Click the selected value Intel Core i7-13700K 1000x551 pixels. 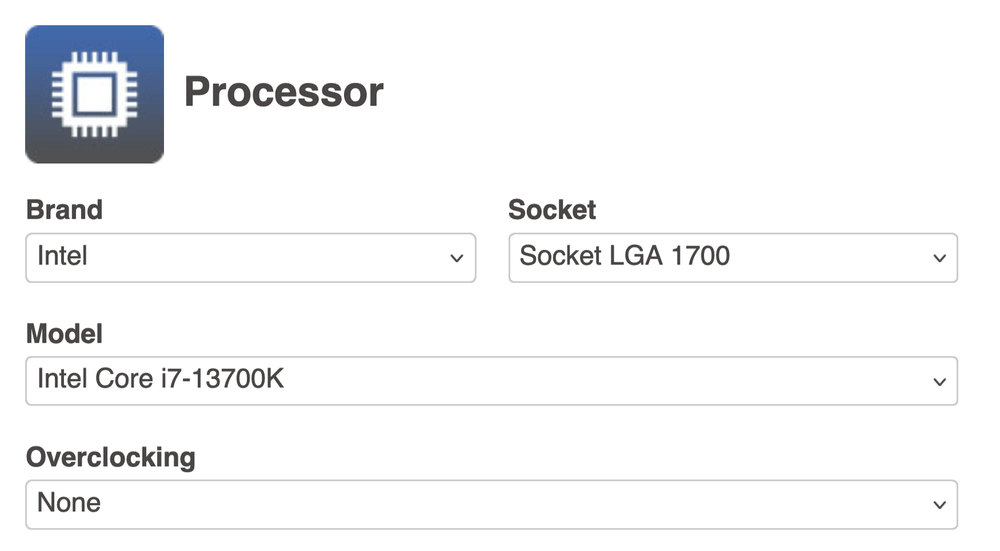(x=161, y=380)
